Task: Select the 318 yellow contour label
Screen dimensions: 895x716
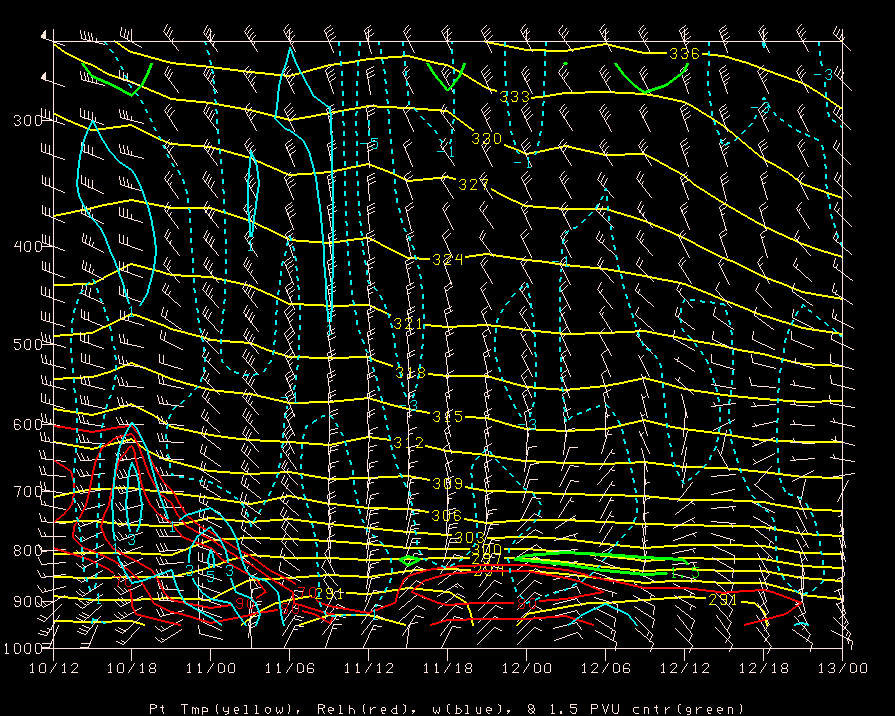Action: point(410,373)
